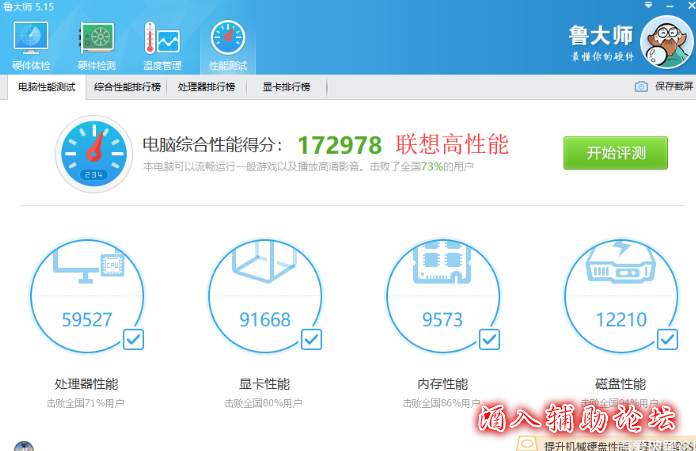
Task: Click the 击败全国80%用户 text
Action: point(263,403)
